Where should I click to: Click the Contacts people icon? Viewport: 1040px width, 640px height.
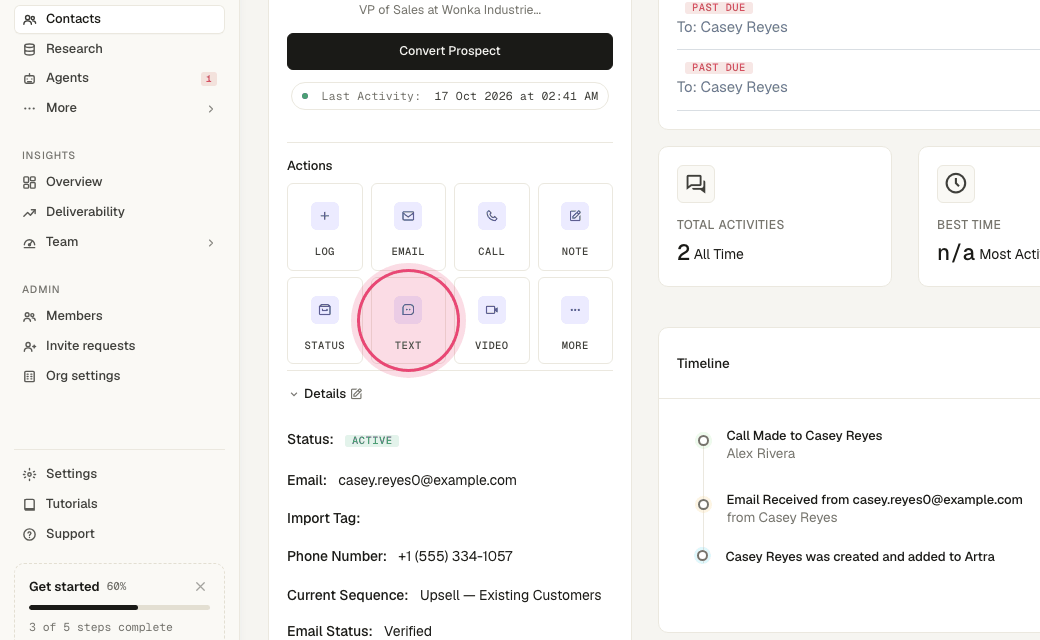[29, 20]
